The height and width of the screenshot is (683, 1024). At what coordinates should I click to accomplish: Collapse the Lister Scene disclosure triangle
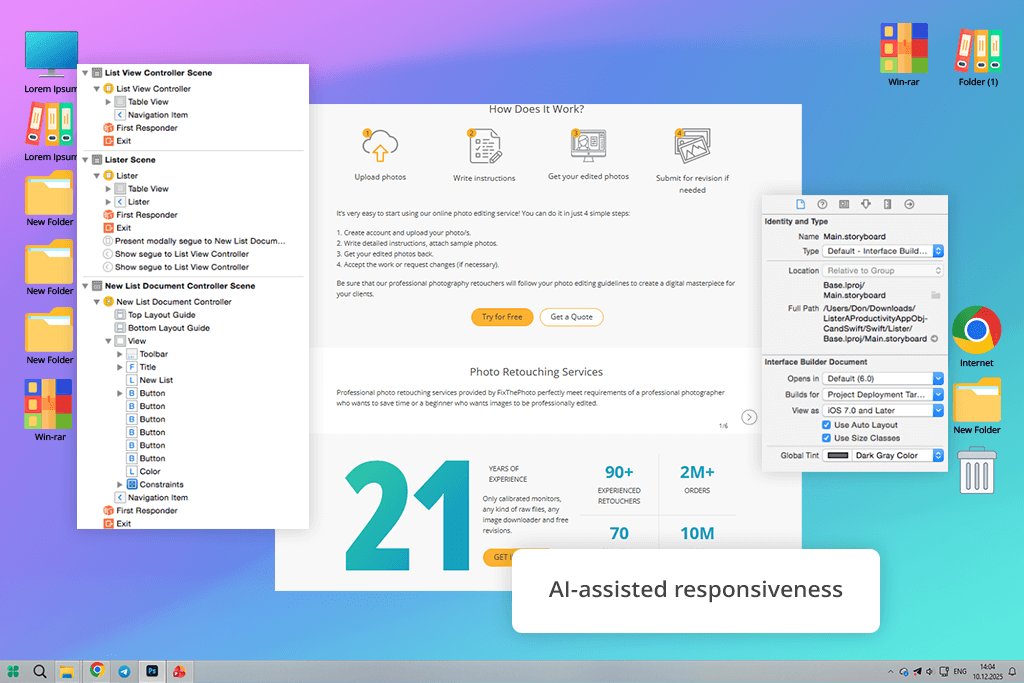pyautogui.click(x=86, y=159)
